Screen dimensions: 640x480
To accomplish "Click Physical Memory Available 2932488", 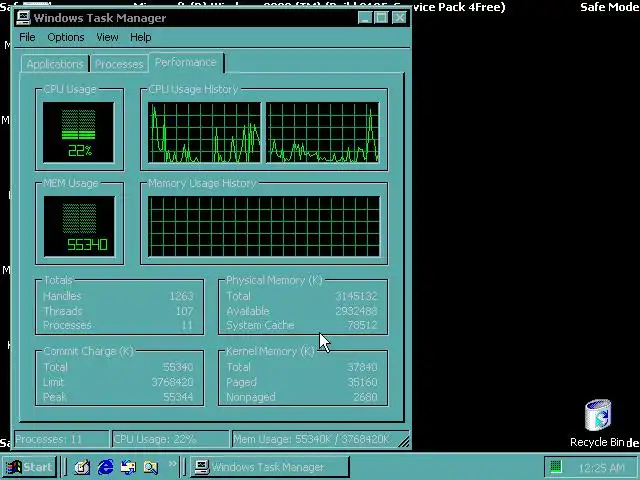I will (x=356, y=311).
